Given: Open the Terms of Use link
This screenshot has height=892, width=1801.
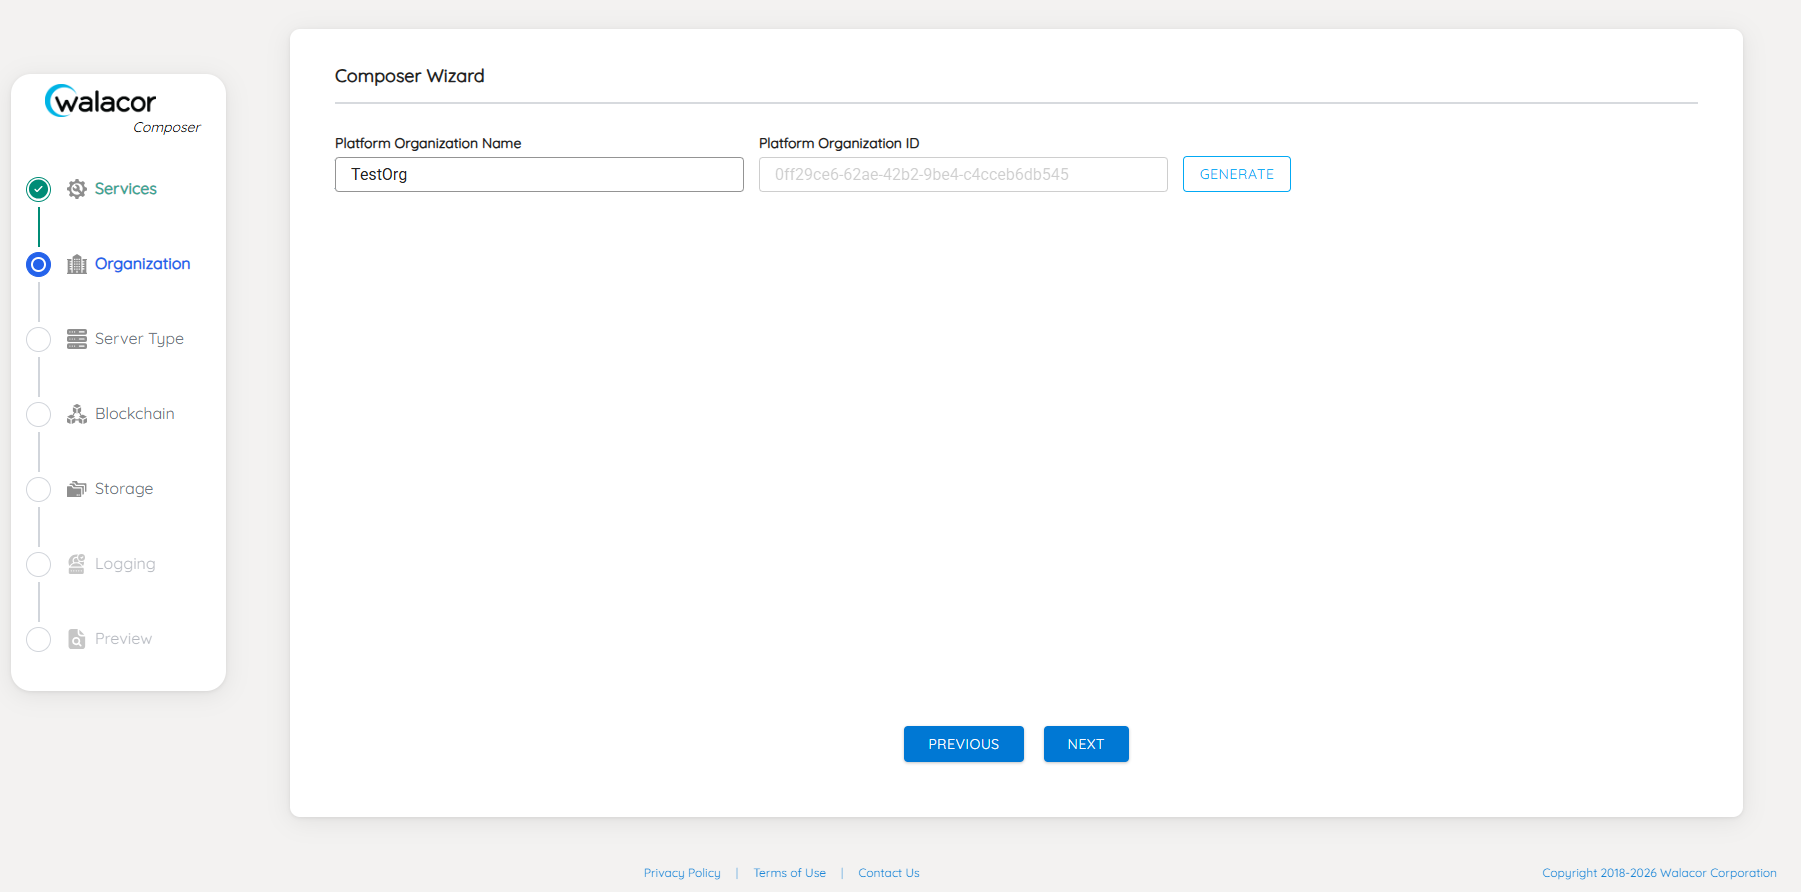Looking at the screenshot, I should [x=790, y=873].
